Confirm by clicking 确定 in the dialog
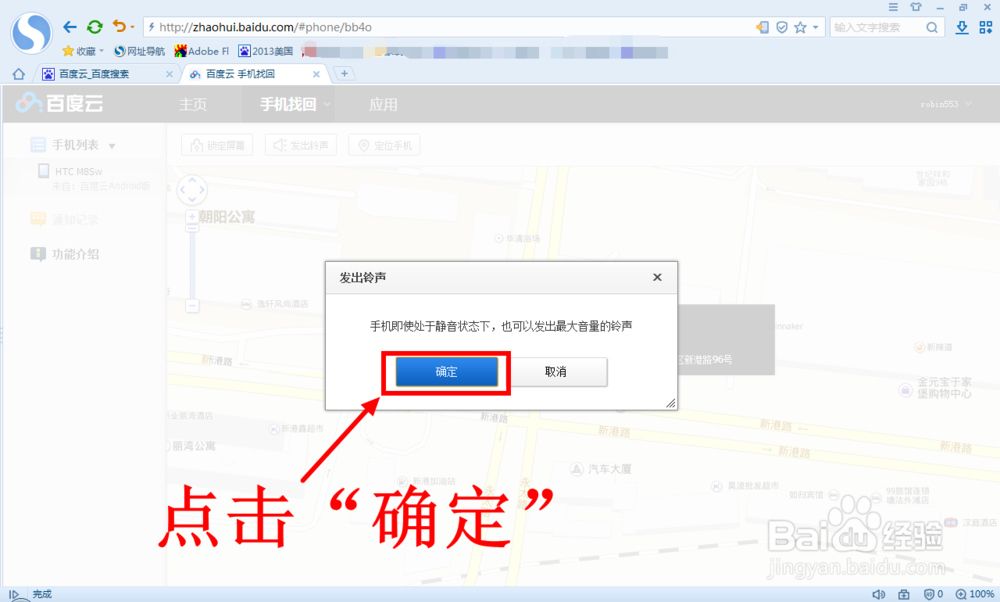The width and height of the screenshot is (1000, 602). click(x=445, y=371)
